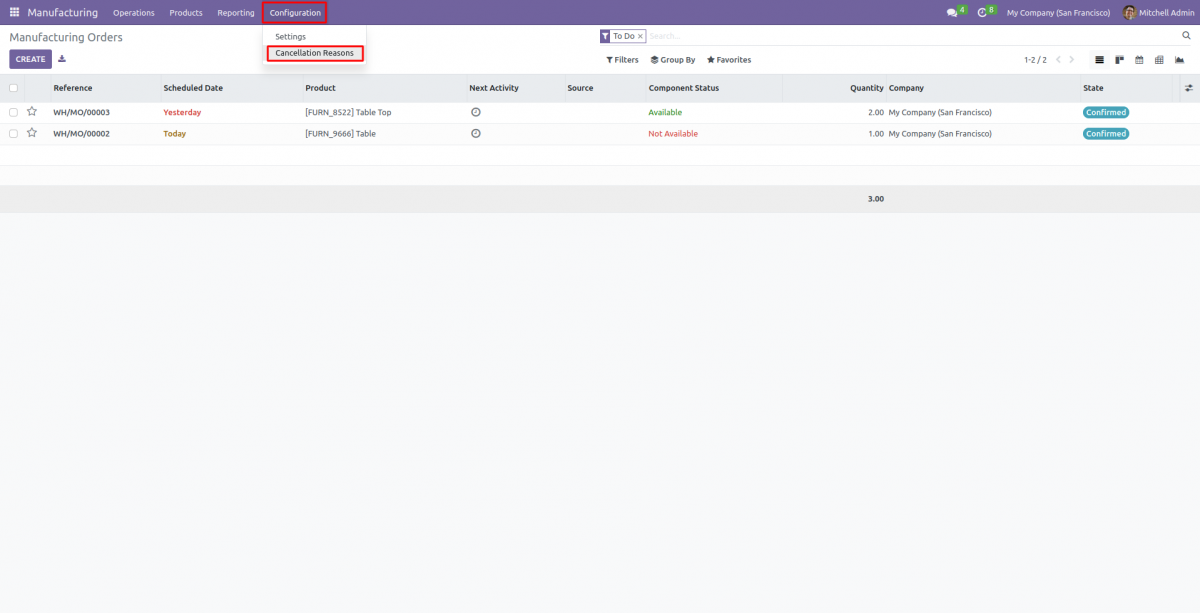Click the CREATE button
The height and width of the screenshot is (613, 1200).
(x=30, y=59)
